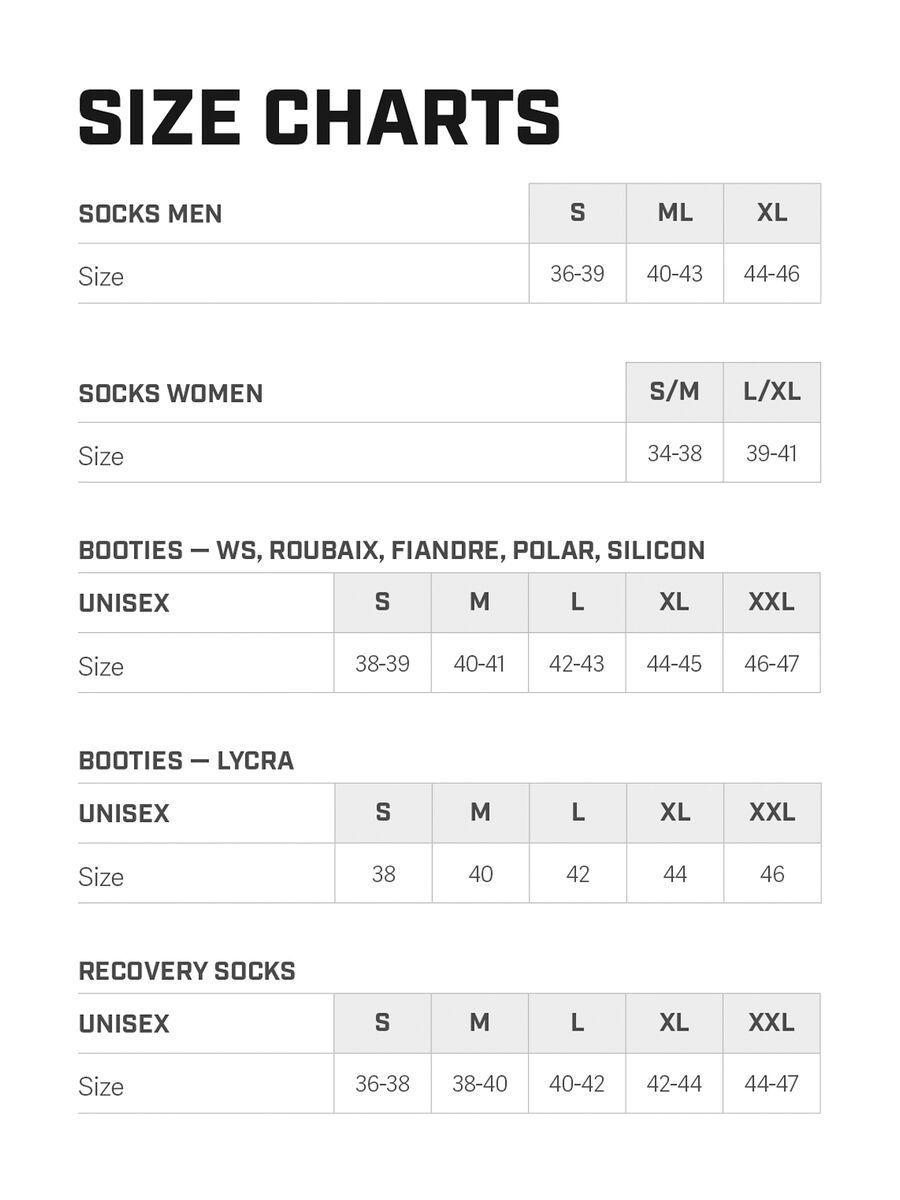Image resolution: width=900 pixels, height=1200 pixels.
Task: Click the Booties WS, Roubaix, Fiandre heading
Action: click(392, 550)
